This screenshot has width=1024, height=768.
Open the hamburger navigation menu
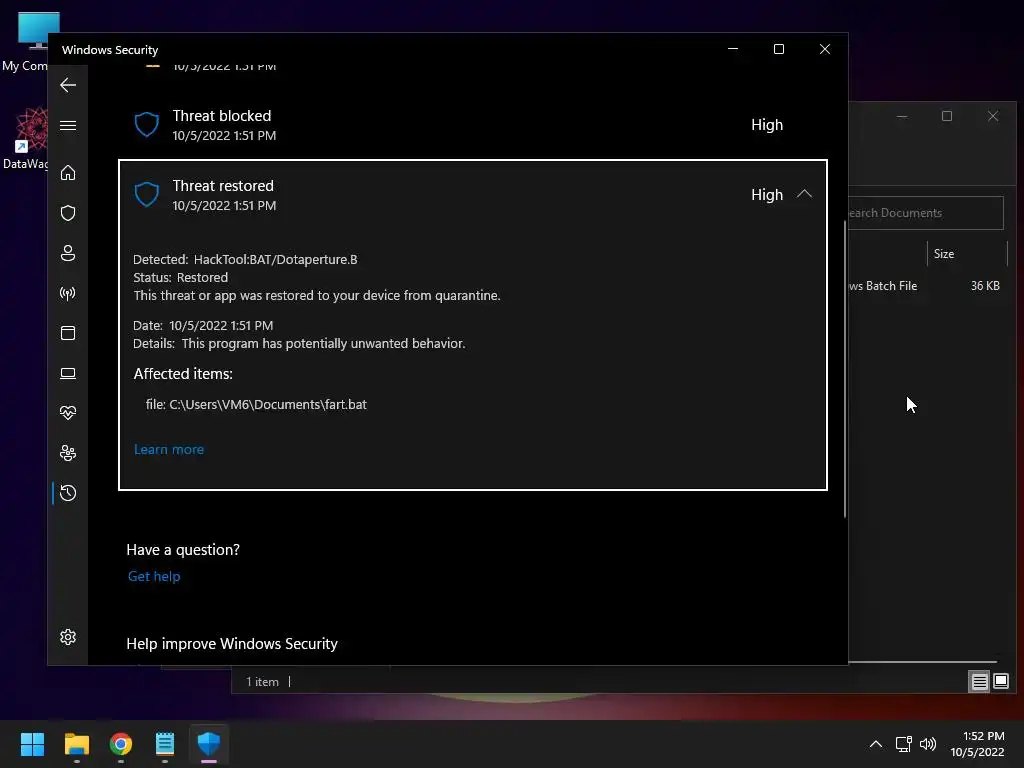[68, 125]
